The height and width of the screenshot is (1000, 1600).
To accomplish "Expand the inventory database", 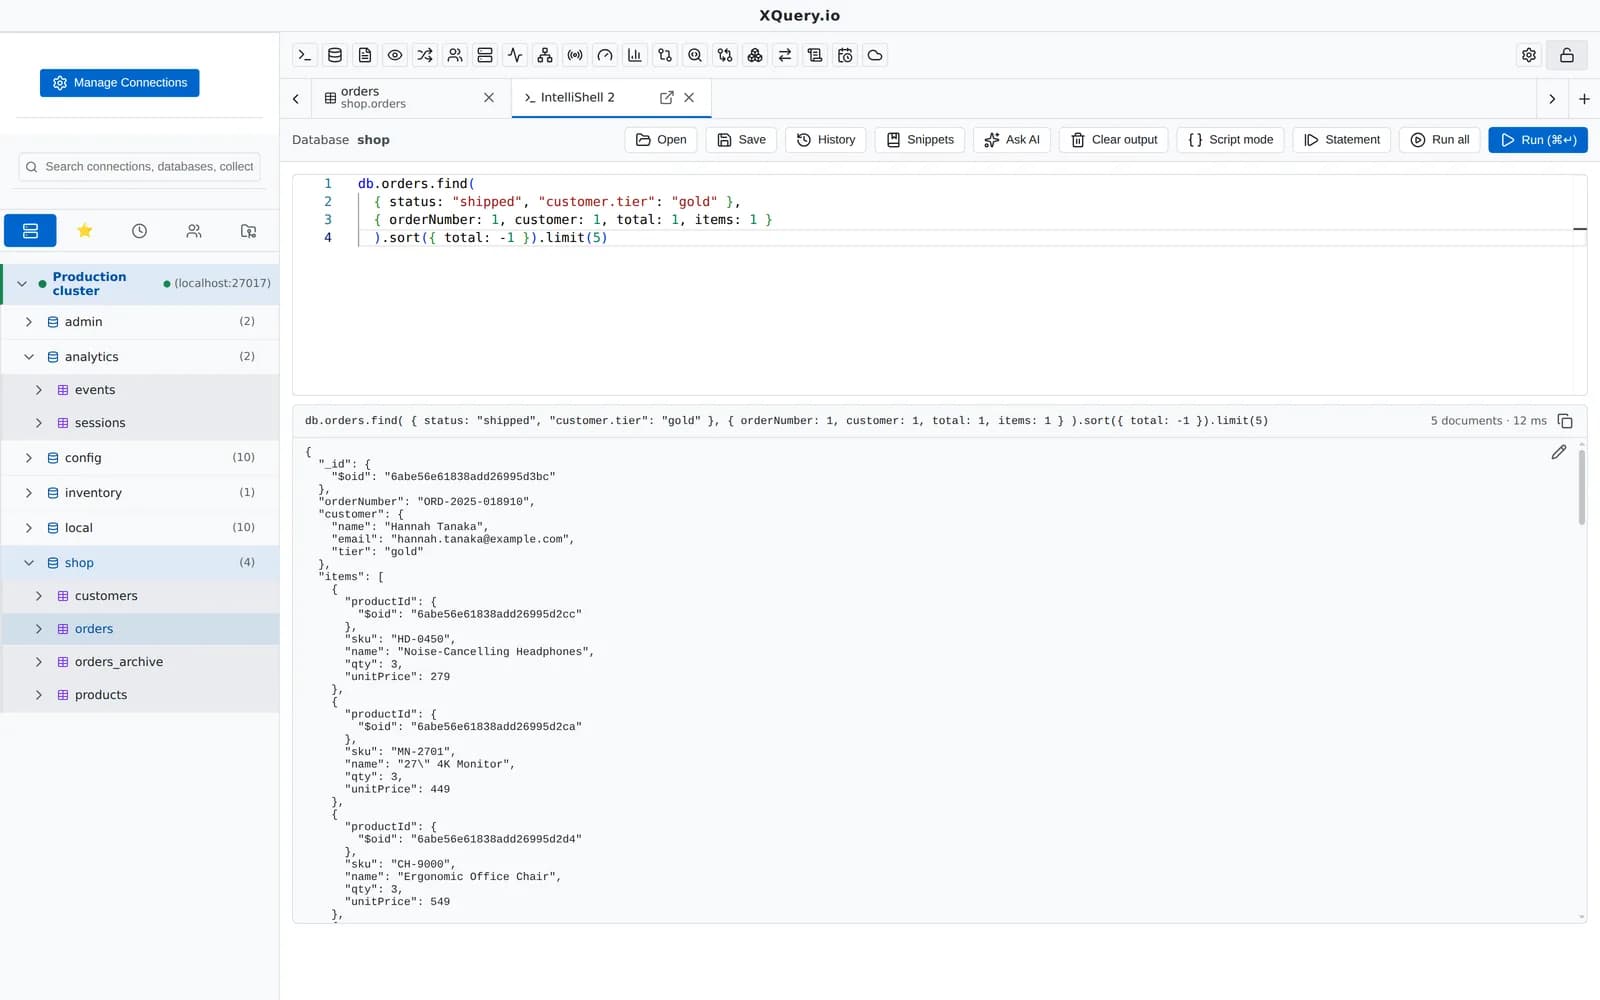I will 29,493.
